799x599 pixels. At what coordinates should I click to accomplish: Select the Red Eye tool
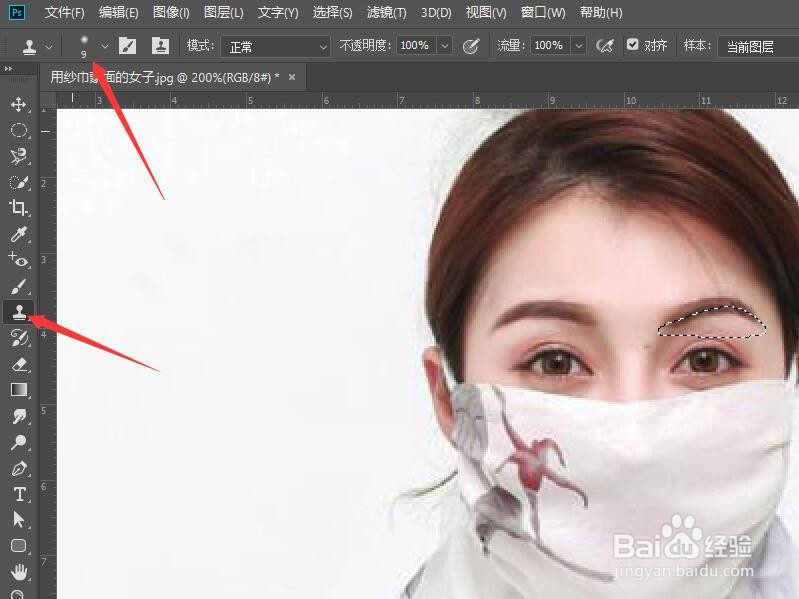click(x=19, y=260)
